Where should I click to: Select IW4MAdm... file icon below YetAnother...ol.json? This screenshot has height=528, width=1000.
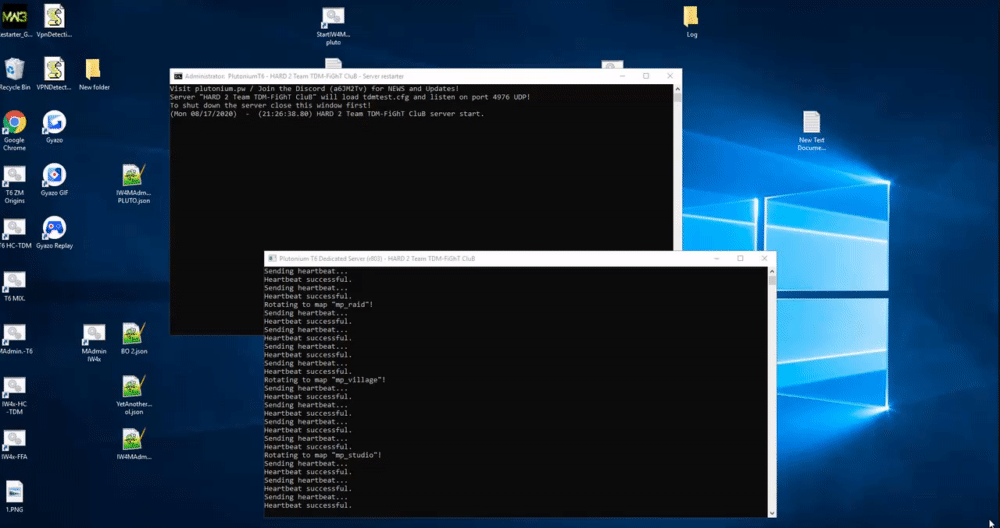coord(133,444)
